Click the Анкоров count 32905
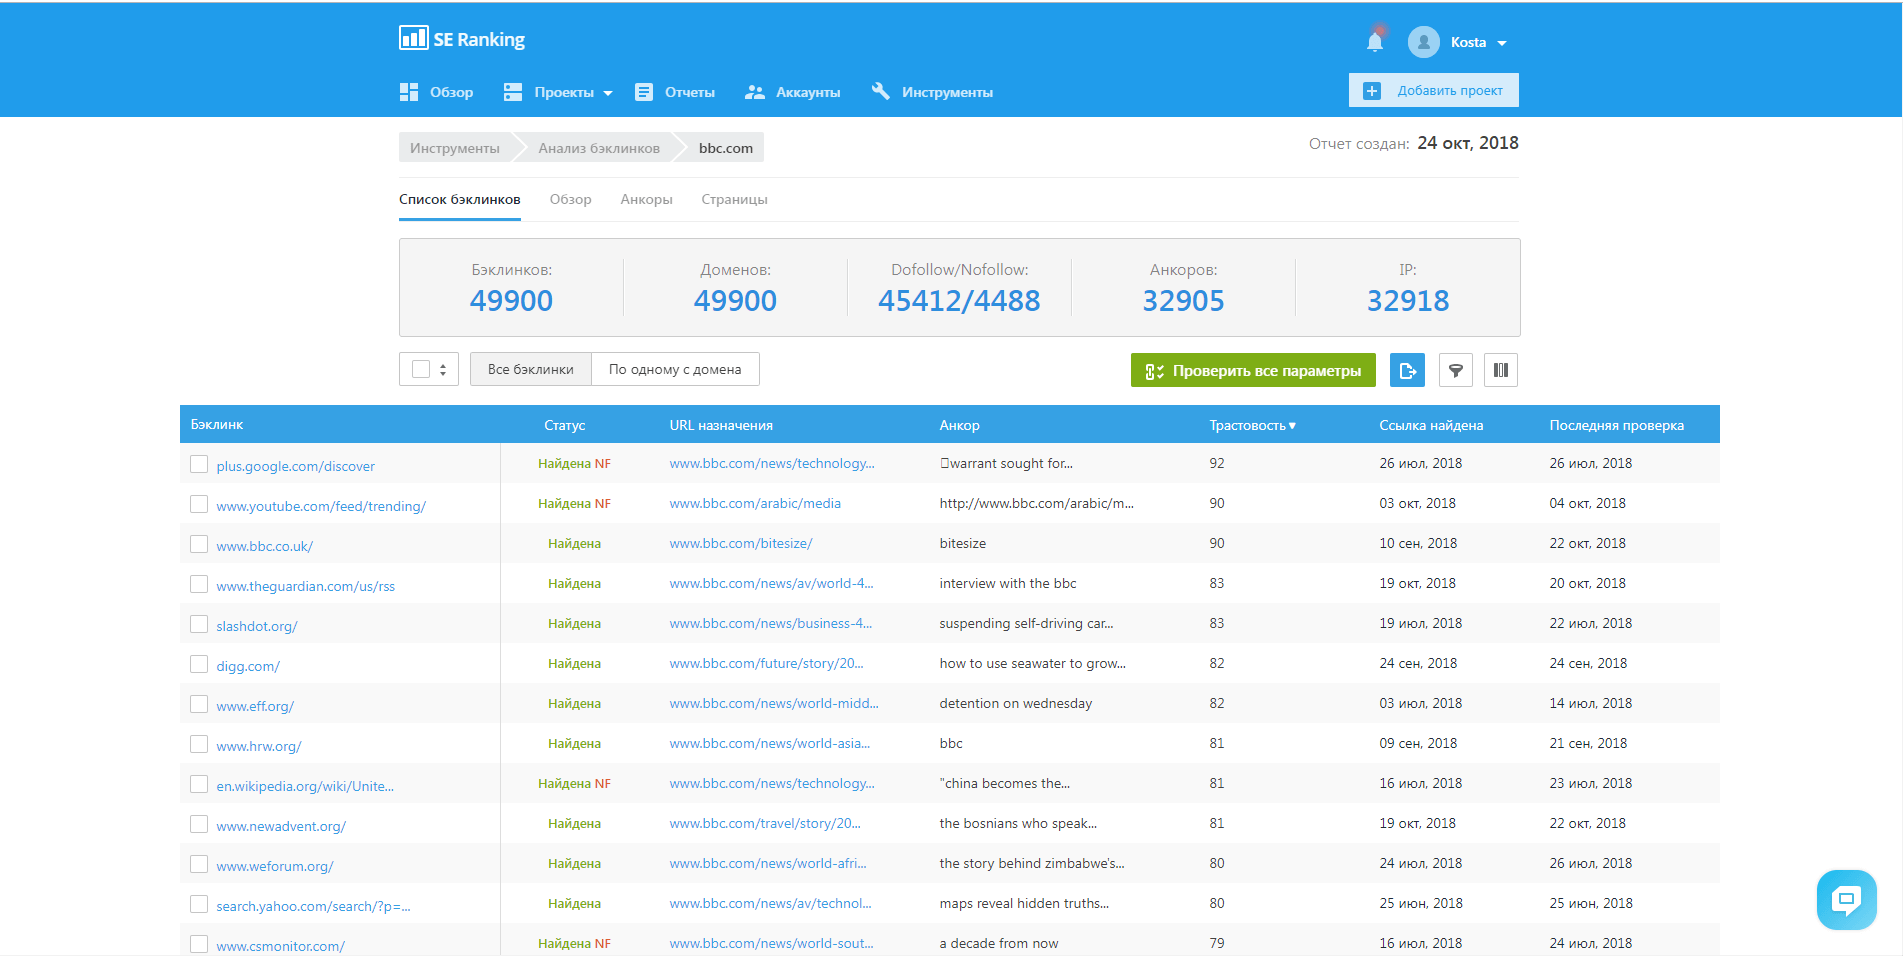Screen dimensions: 1903x956 click(x=1183, y=300)
